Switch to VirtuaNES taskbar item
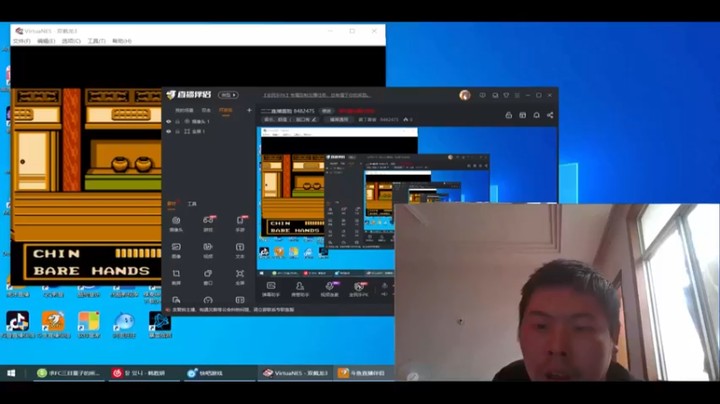 295,373
